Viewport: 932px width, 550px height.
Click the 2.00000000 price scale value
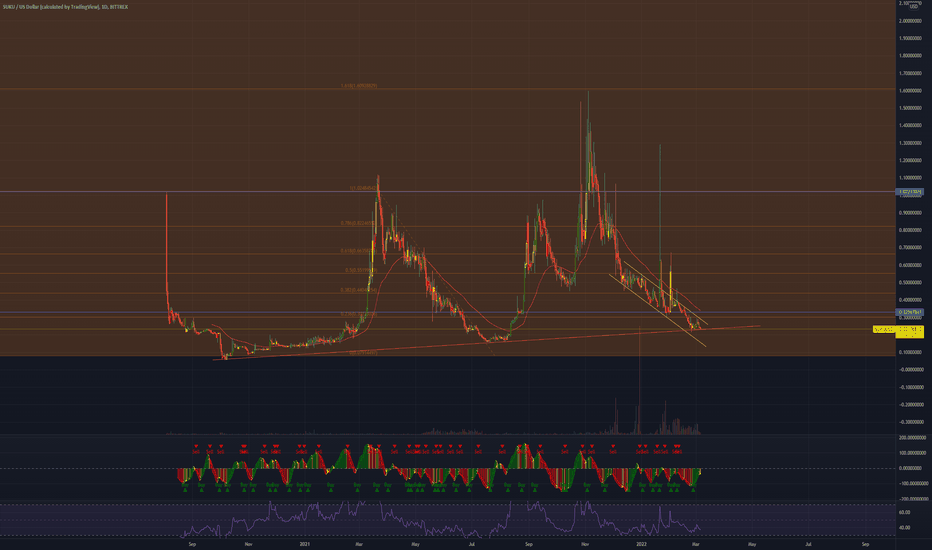[x=911, y=21]
